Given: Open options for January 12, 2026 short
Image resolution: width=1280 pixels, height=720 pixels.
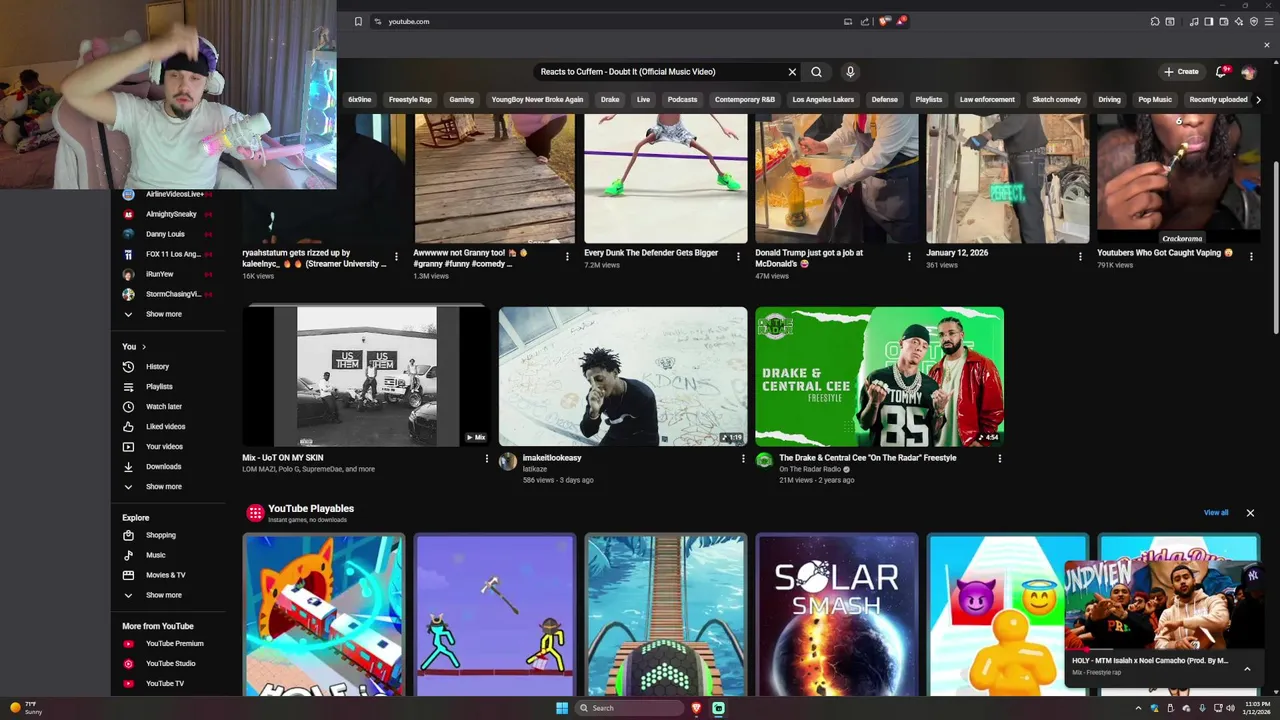Looking at the screenshot, I should point(1080,257).
